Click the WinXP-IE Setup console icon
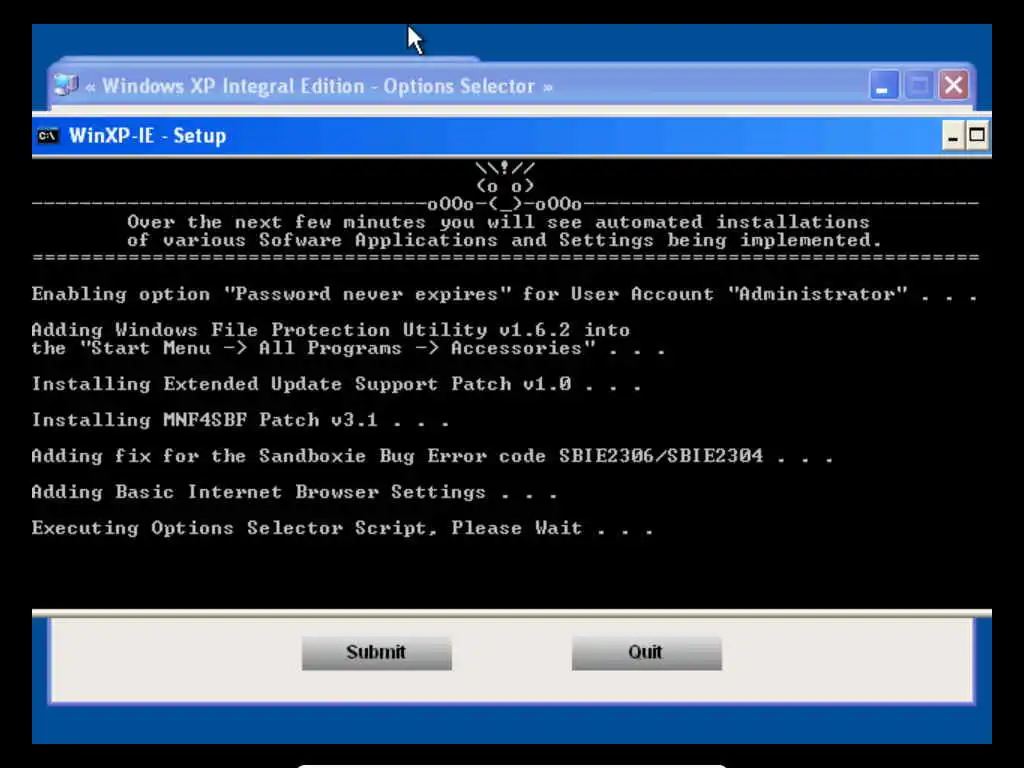 48,136
